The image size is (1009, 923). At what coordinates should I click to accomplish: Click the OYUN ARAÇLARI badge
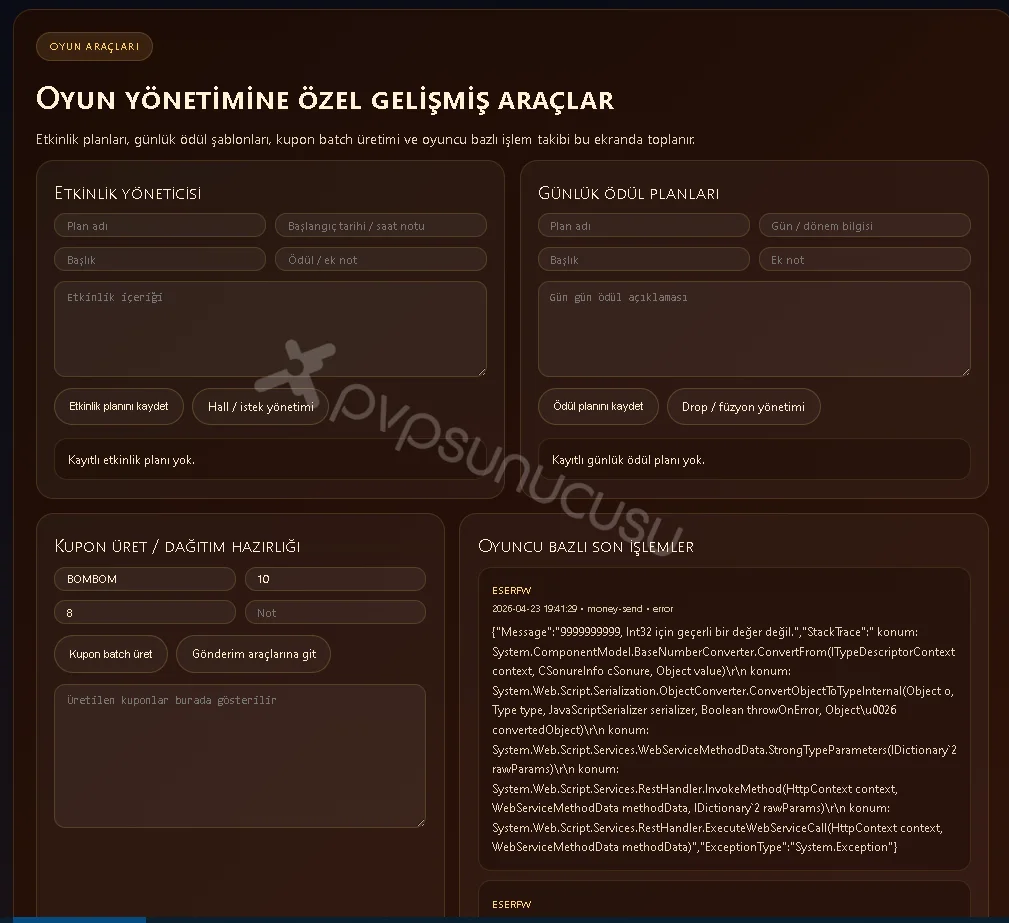click(x=94, y=46)
